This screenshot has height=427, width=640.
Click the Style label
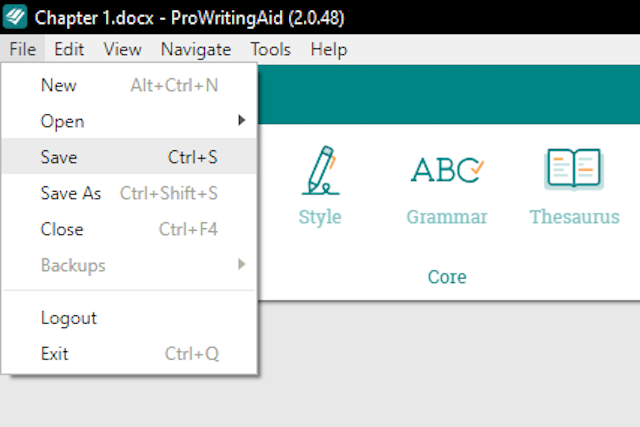[320, 217]
